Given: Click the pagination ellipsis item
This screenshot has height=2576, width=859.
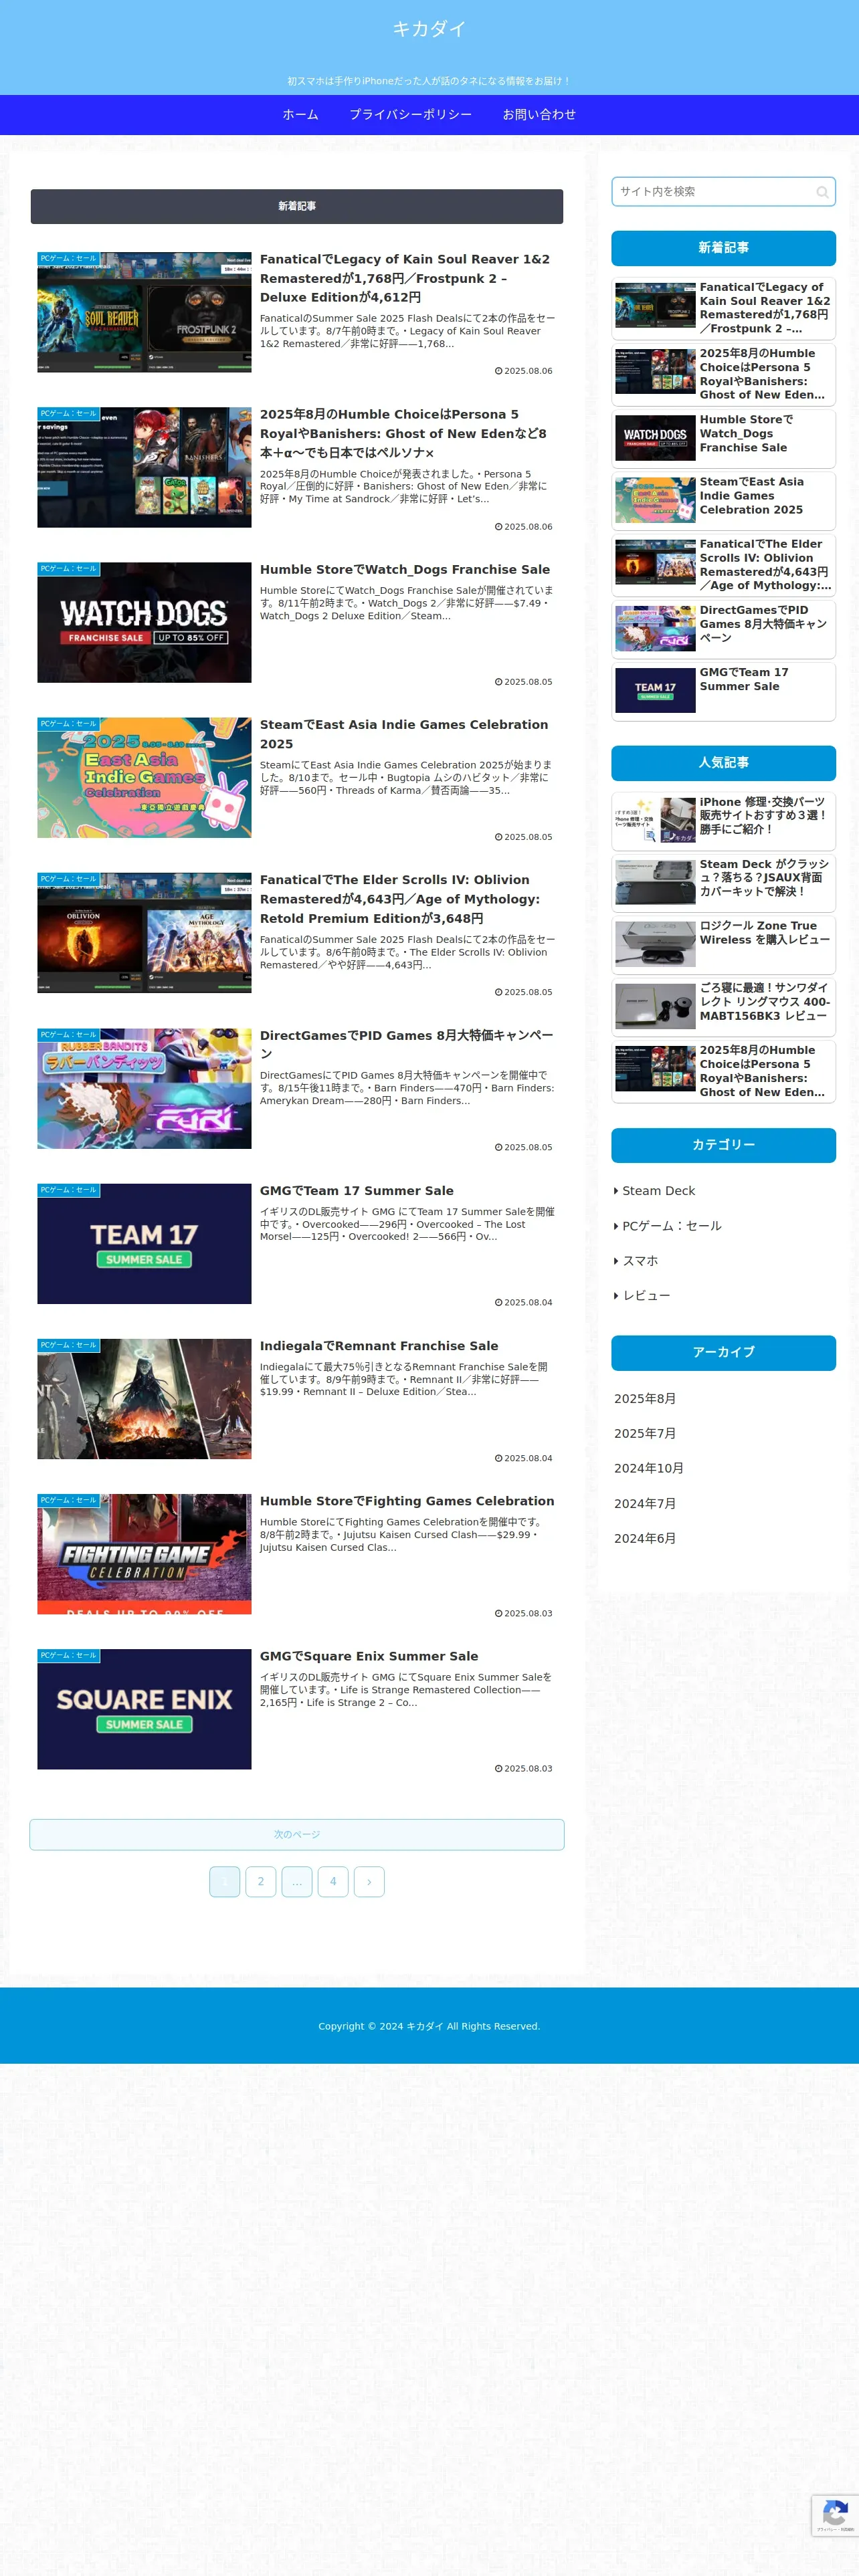Looking at the screenshot, I should point(297,1881).
